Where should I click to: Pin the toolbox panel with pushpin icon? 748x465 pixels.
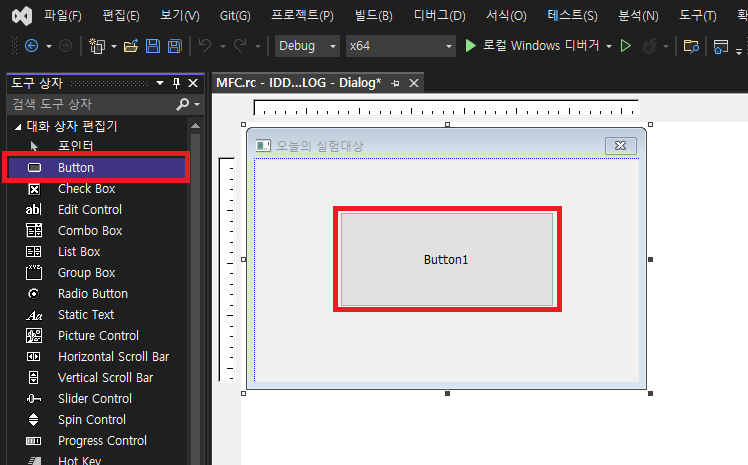pos(177,83)
